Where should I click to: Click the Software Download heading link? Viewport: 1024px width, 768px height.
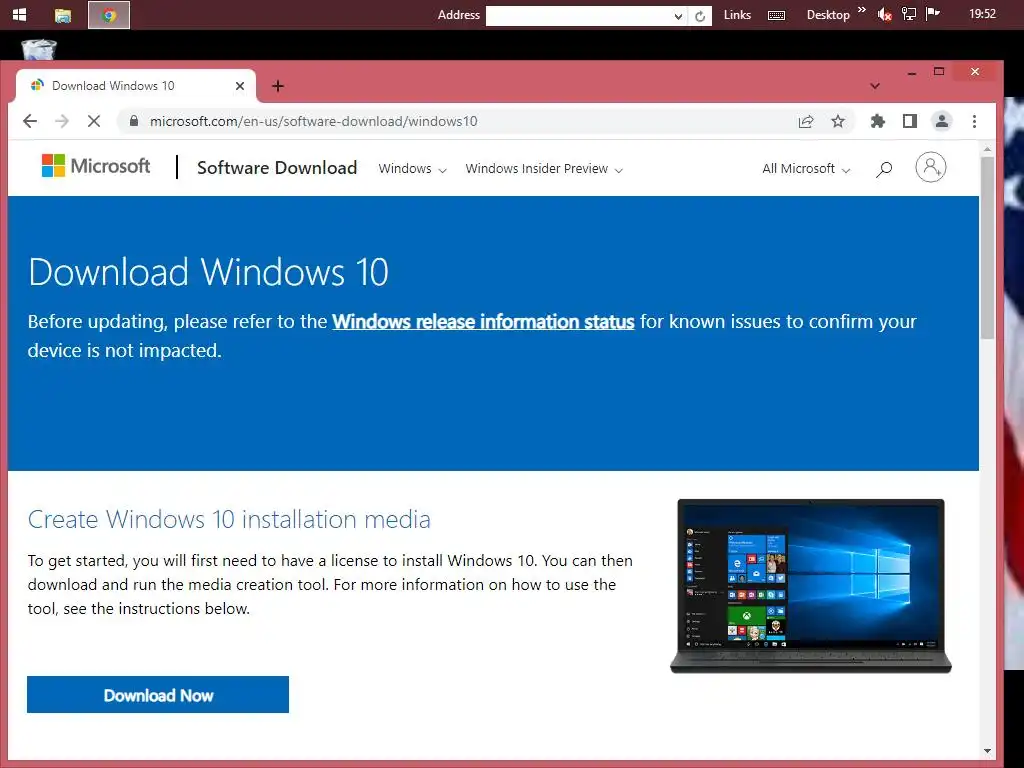[x=277, y=168]
